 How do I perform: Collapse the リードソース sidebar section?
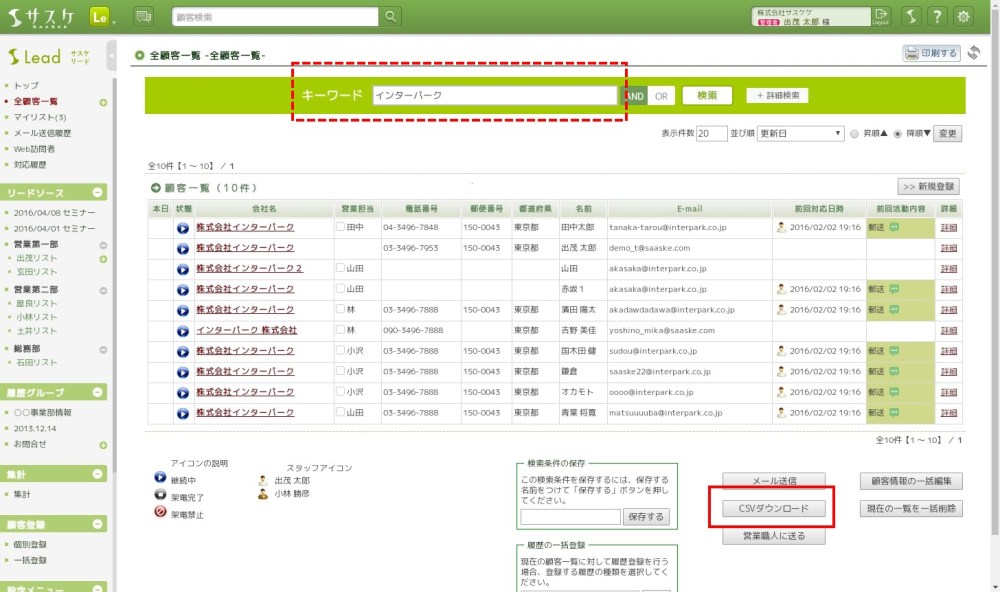pyautogui.click(x=99, y=193)
